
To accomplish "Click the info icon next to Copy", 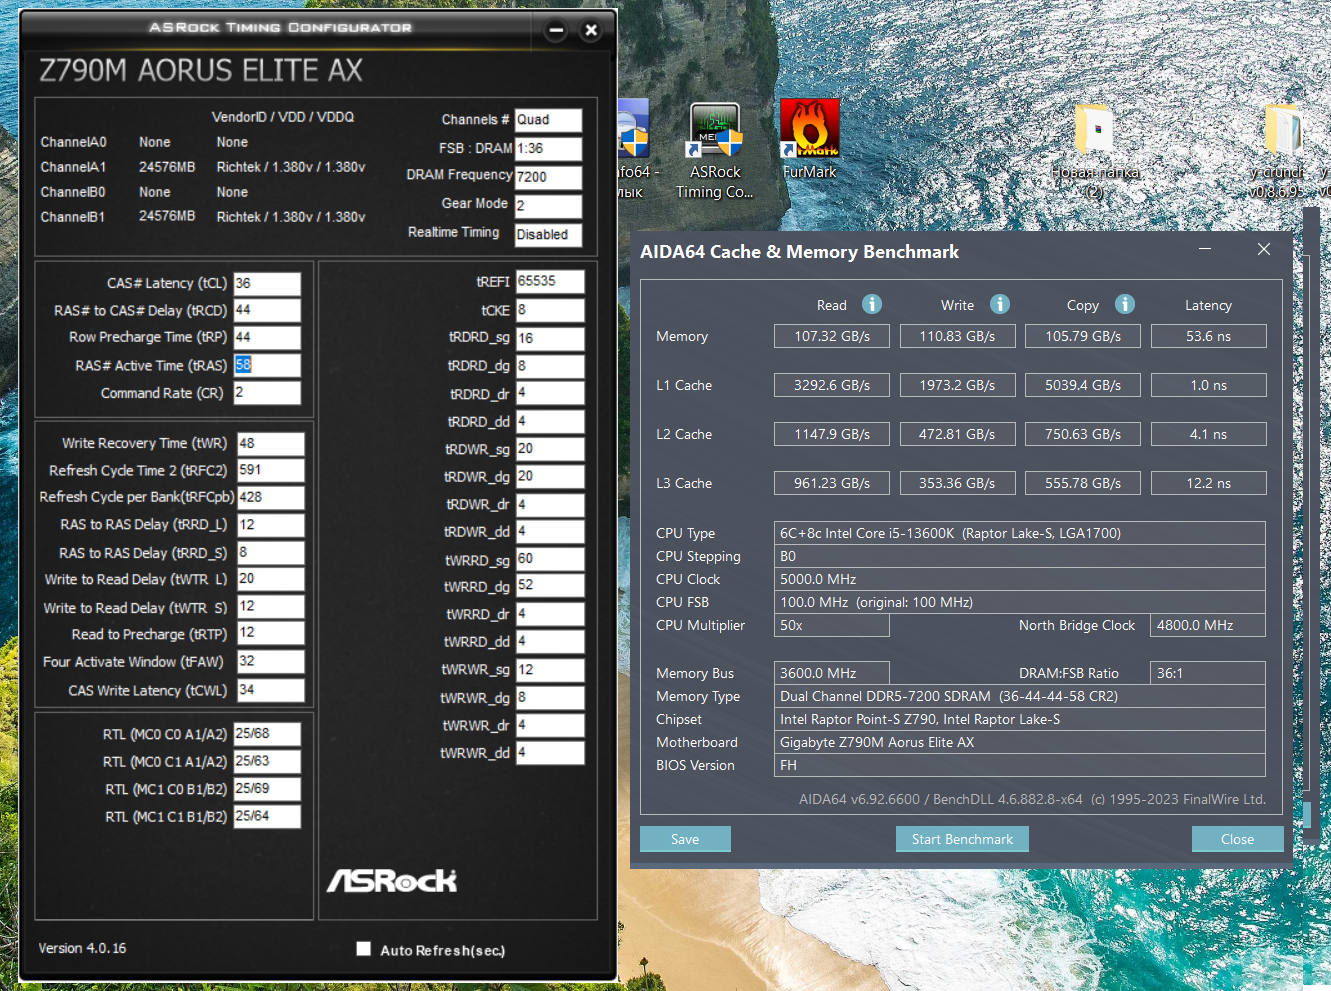I will click(x=1125, y=304).
